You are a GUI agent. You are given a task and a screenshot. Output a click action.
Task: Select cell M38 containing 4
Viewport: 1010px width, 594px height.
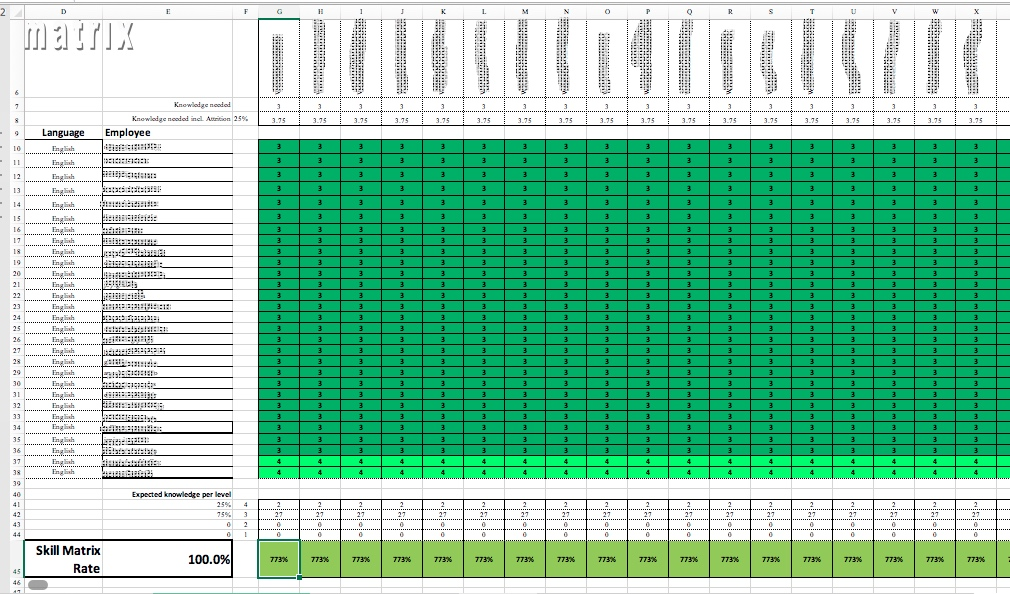click(525, 472)
